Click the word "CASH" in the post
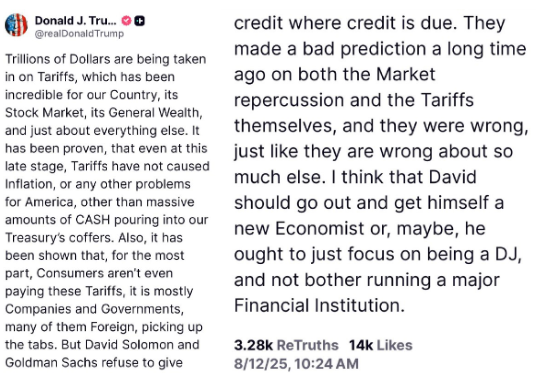Viewport: 536px width, 380px height. (x=92, y=220)
